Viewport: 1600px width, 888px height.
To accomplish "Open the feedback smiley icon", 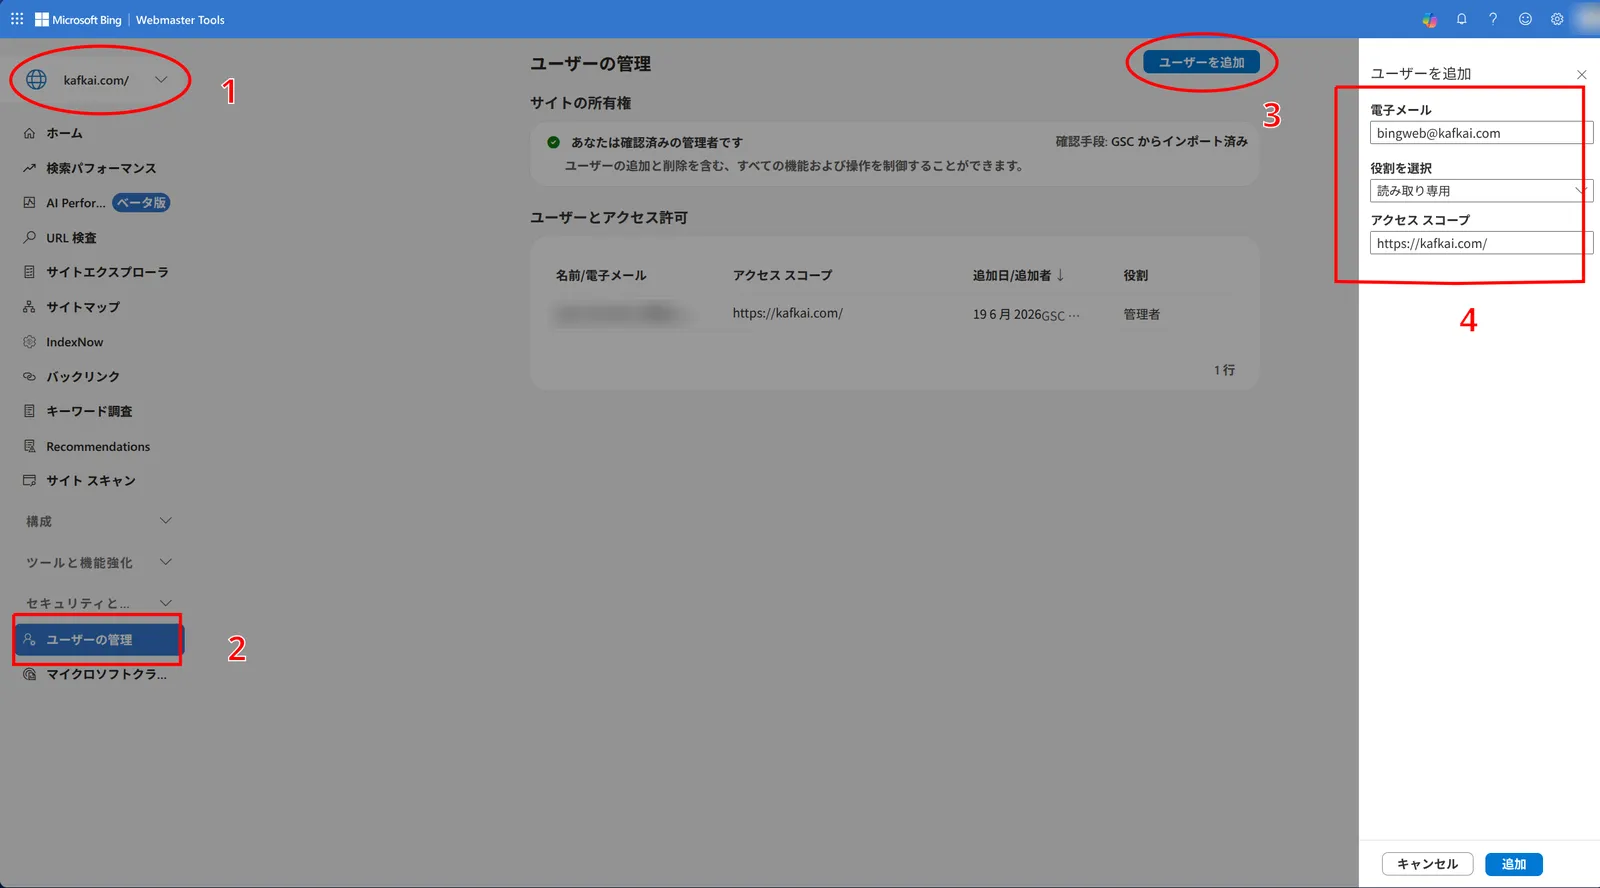I will [1525, 19].
